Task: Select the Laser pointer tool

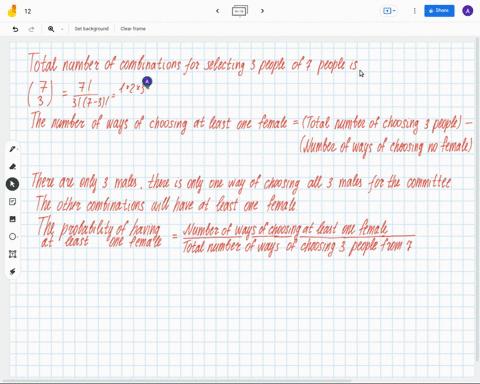Action: [13, 271]
